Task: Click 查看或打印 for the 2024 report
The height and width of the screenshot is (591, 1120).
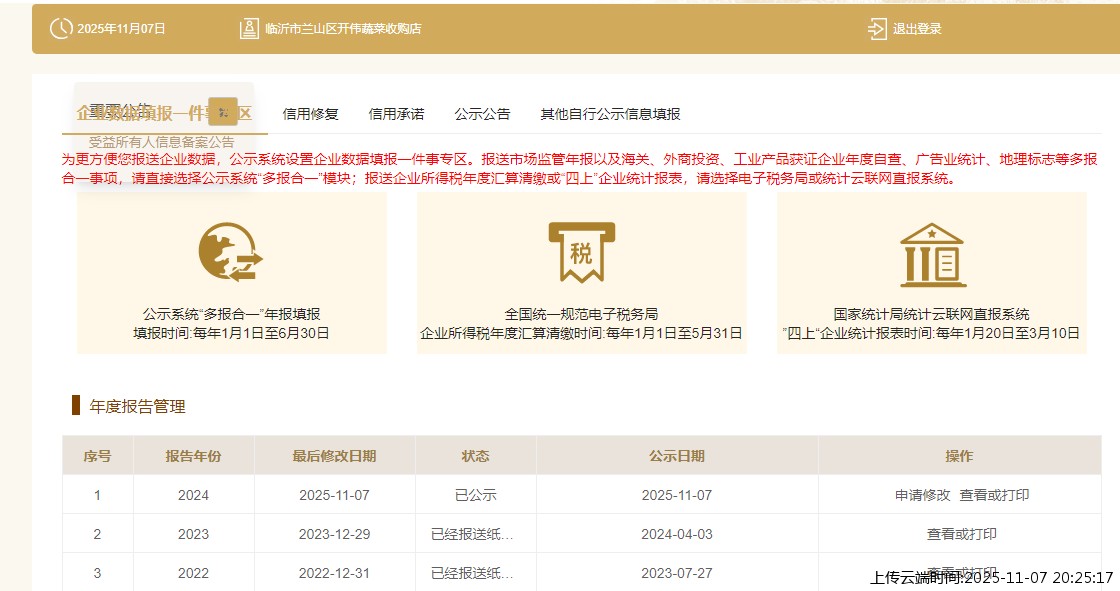Action: [x=993, y=495]
